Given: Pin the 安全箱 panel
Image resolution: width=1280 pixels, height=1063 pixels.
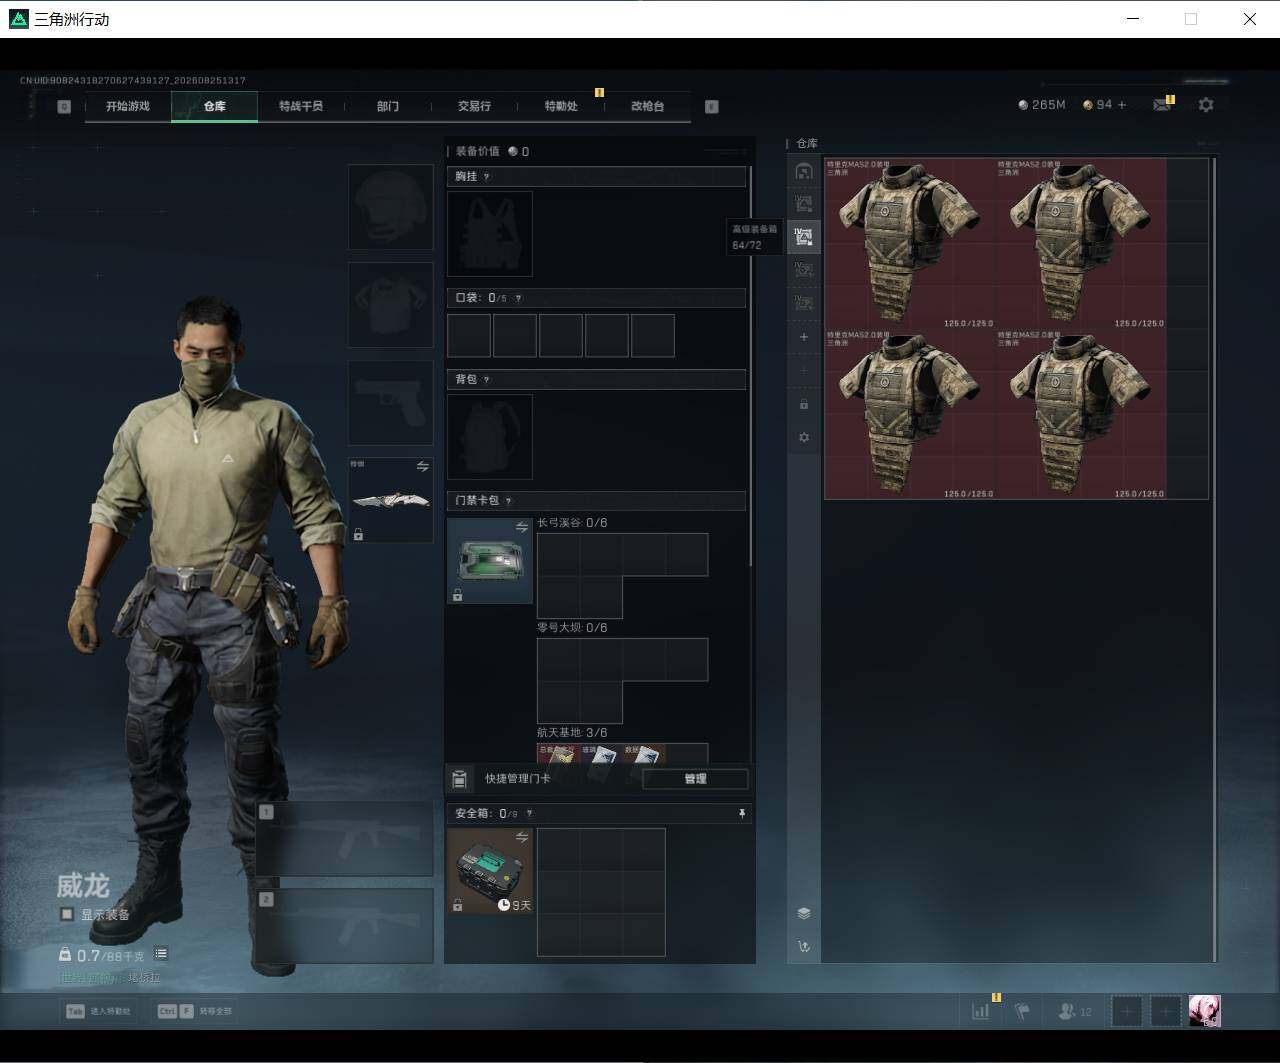Looking at the screenshot, I should point(741,814).
